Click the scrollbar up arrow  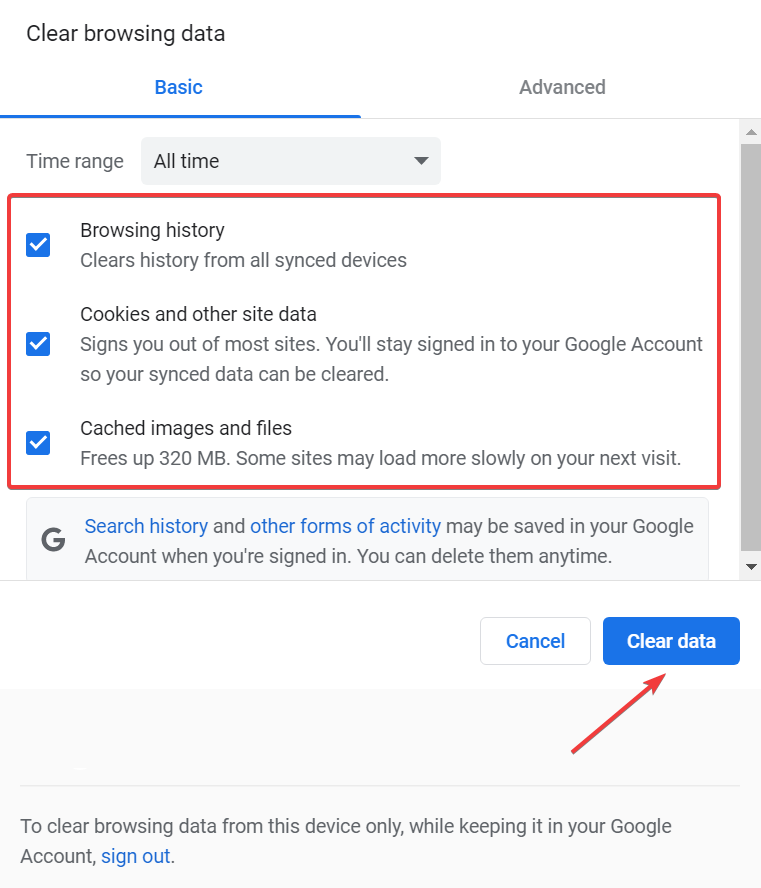(x=751, y=132)
